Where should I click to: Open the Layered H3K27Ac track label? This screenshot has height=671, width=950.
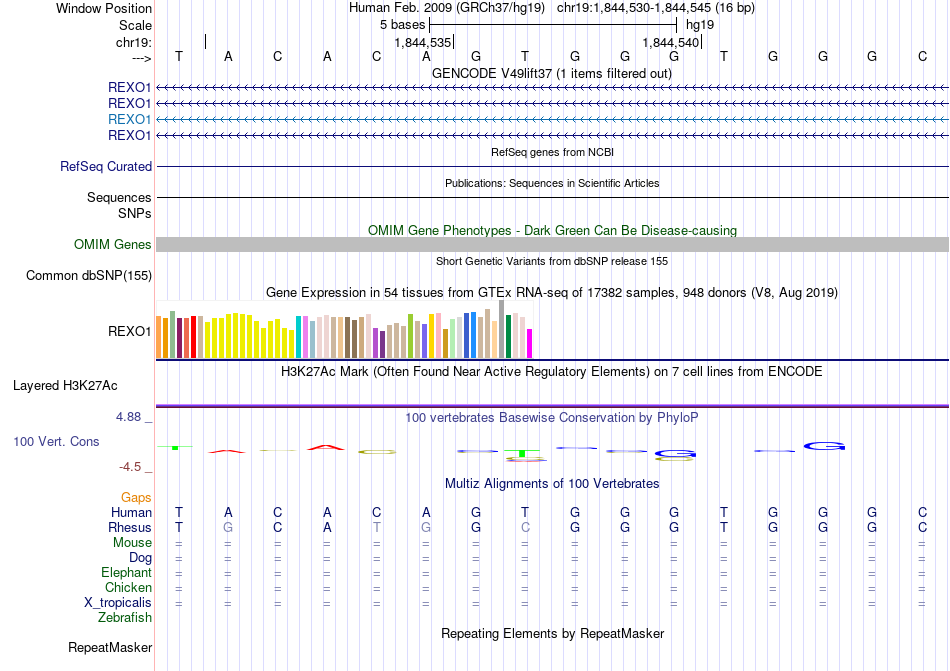point(65,386)
